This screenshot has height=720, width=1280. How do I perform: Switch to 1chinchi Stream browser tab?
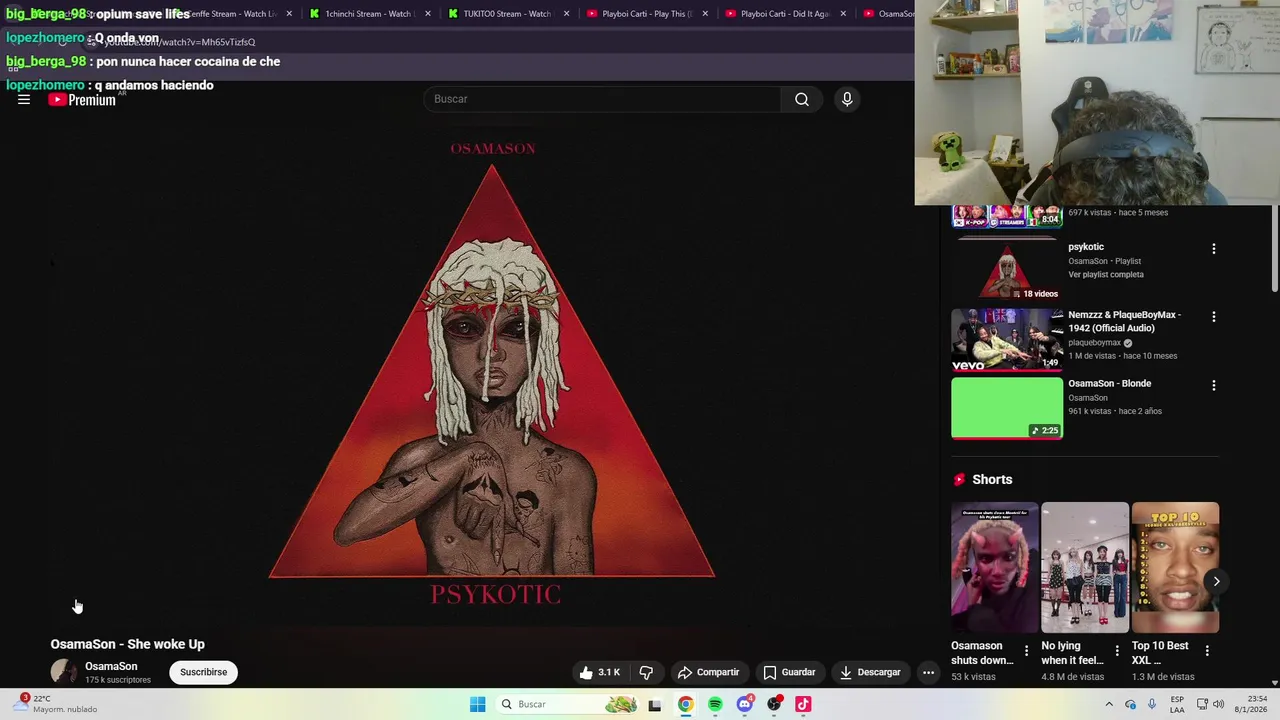366,14
